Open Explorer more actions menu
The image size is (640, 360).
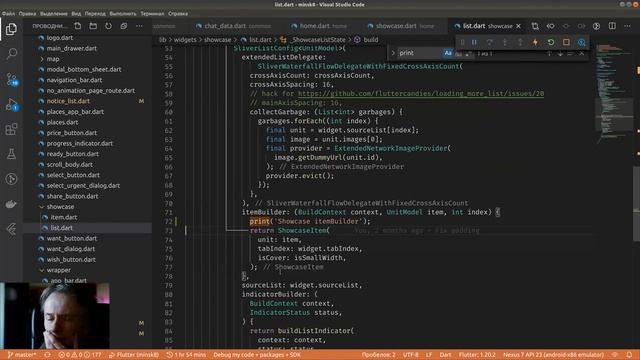[139, 26]
